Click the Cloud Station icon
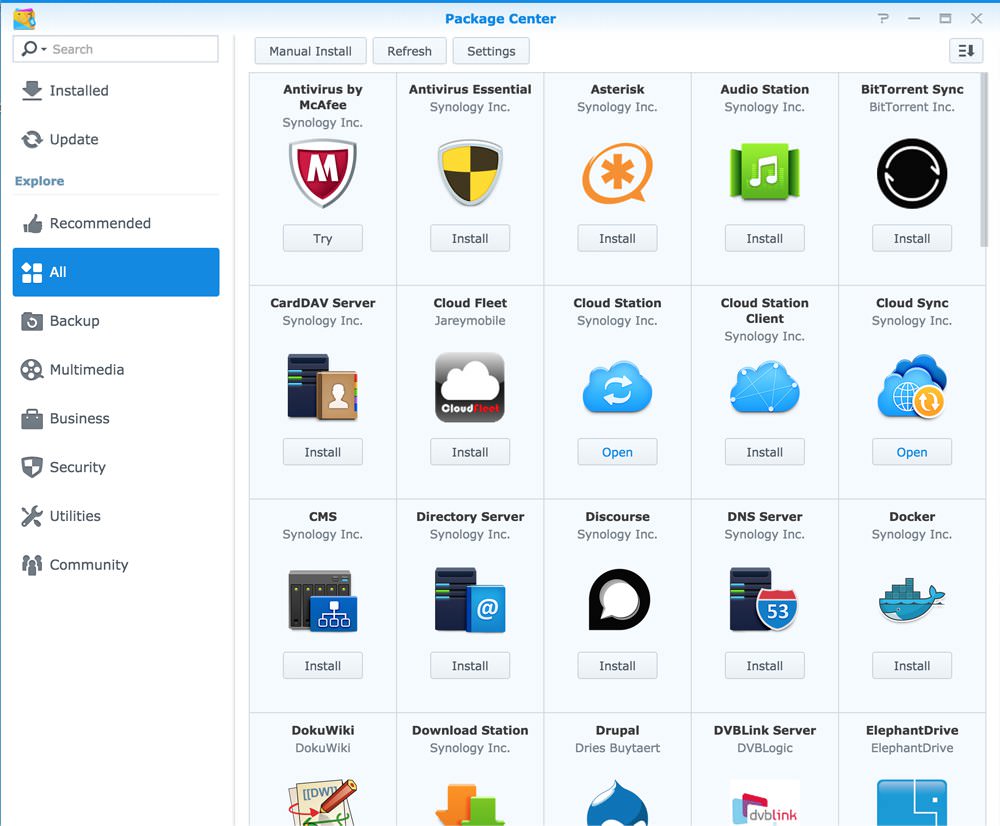The height and width of the screenshot is (826, 1000). tap(617, 387)
